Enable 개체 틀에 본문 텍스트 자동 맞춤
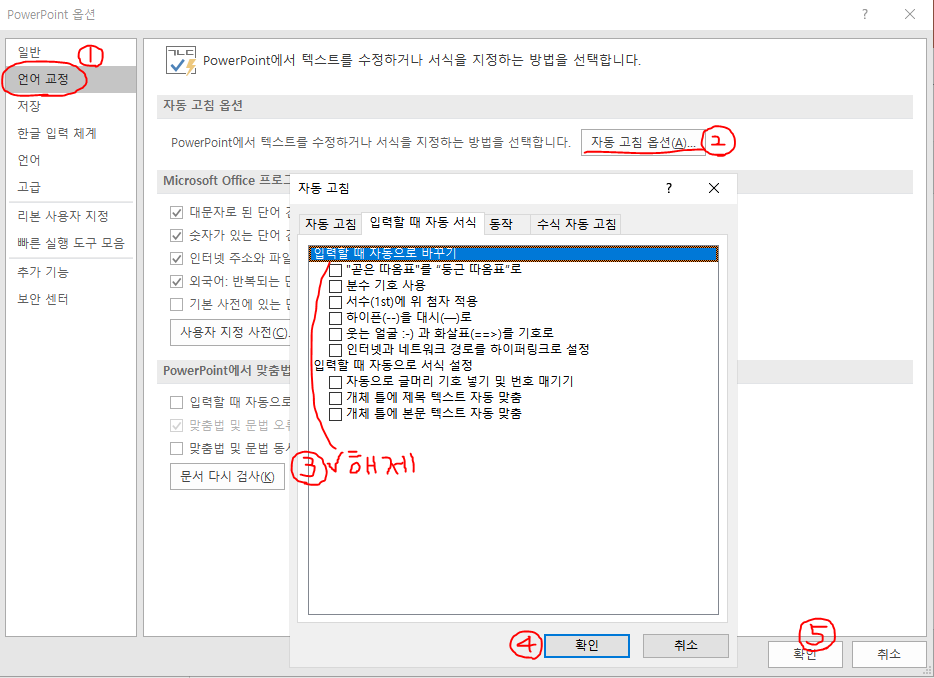Screen dimensions: 934x678 coord(336,413)
